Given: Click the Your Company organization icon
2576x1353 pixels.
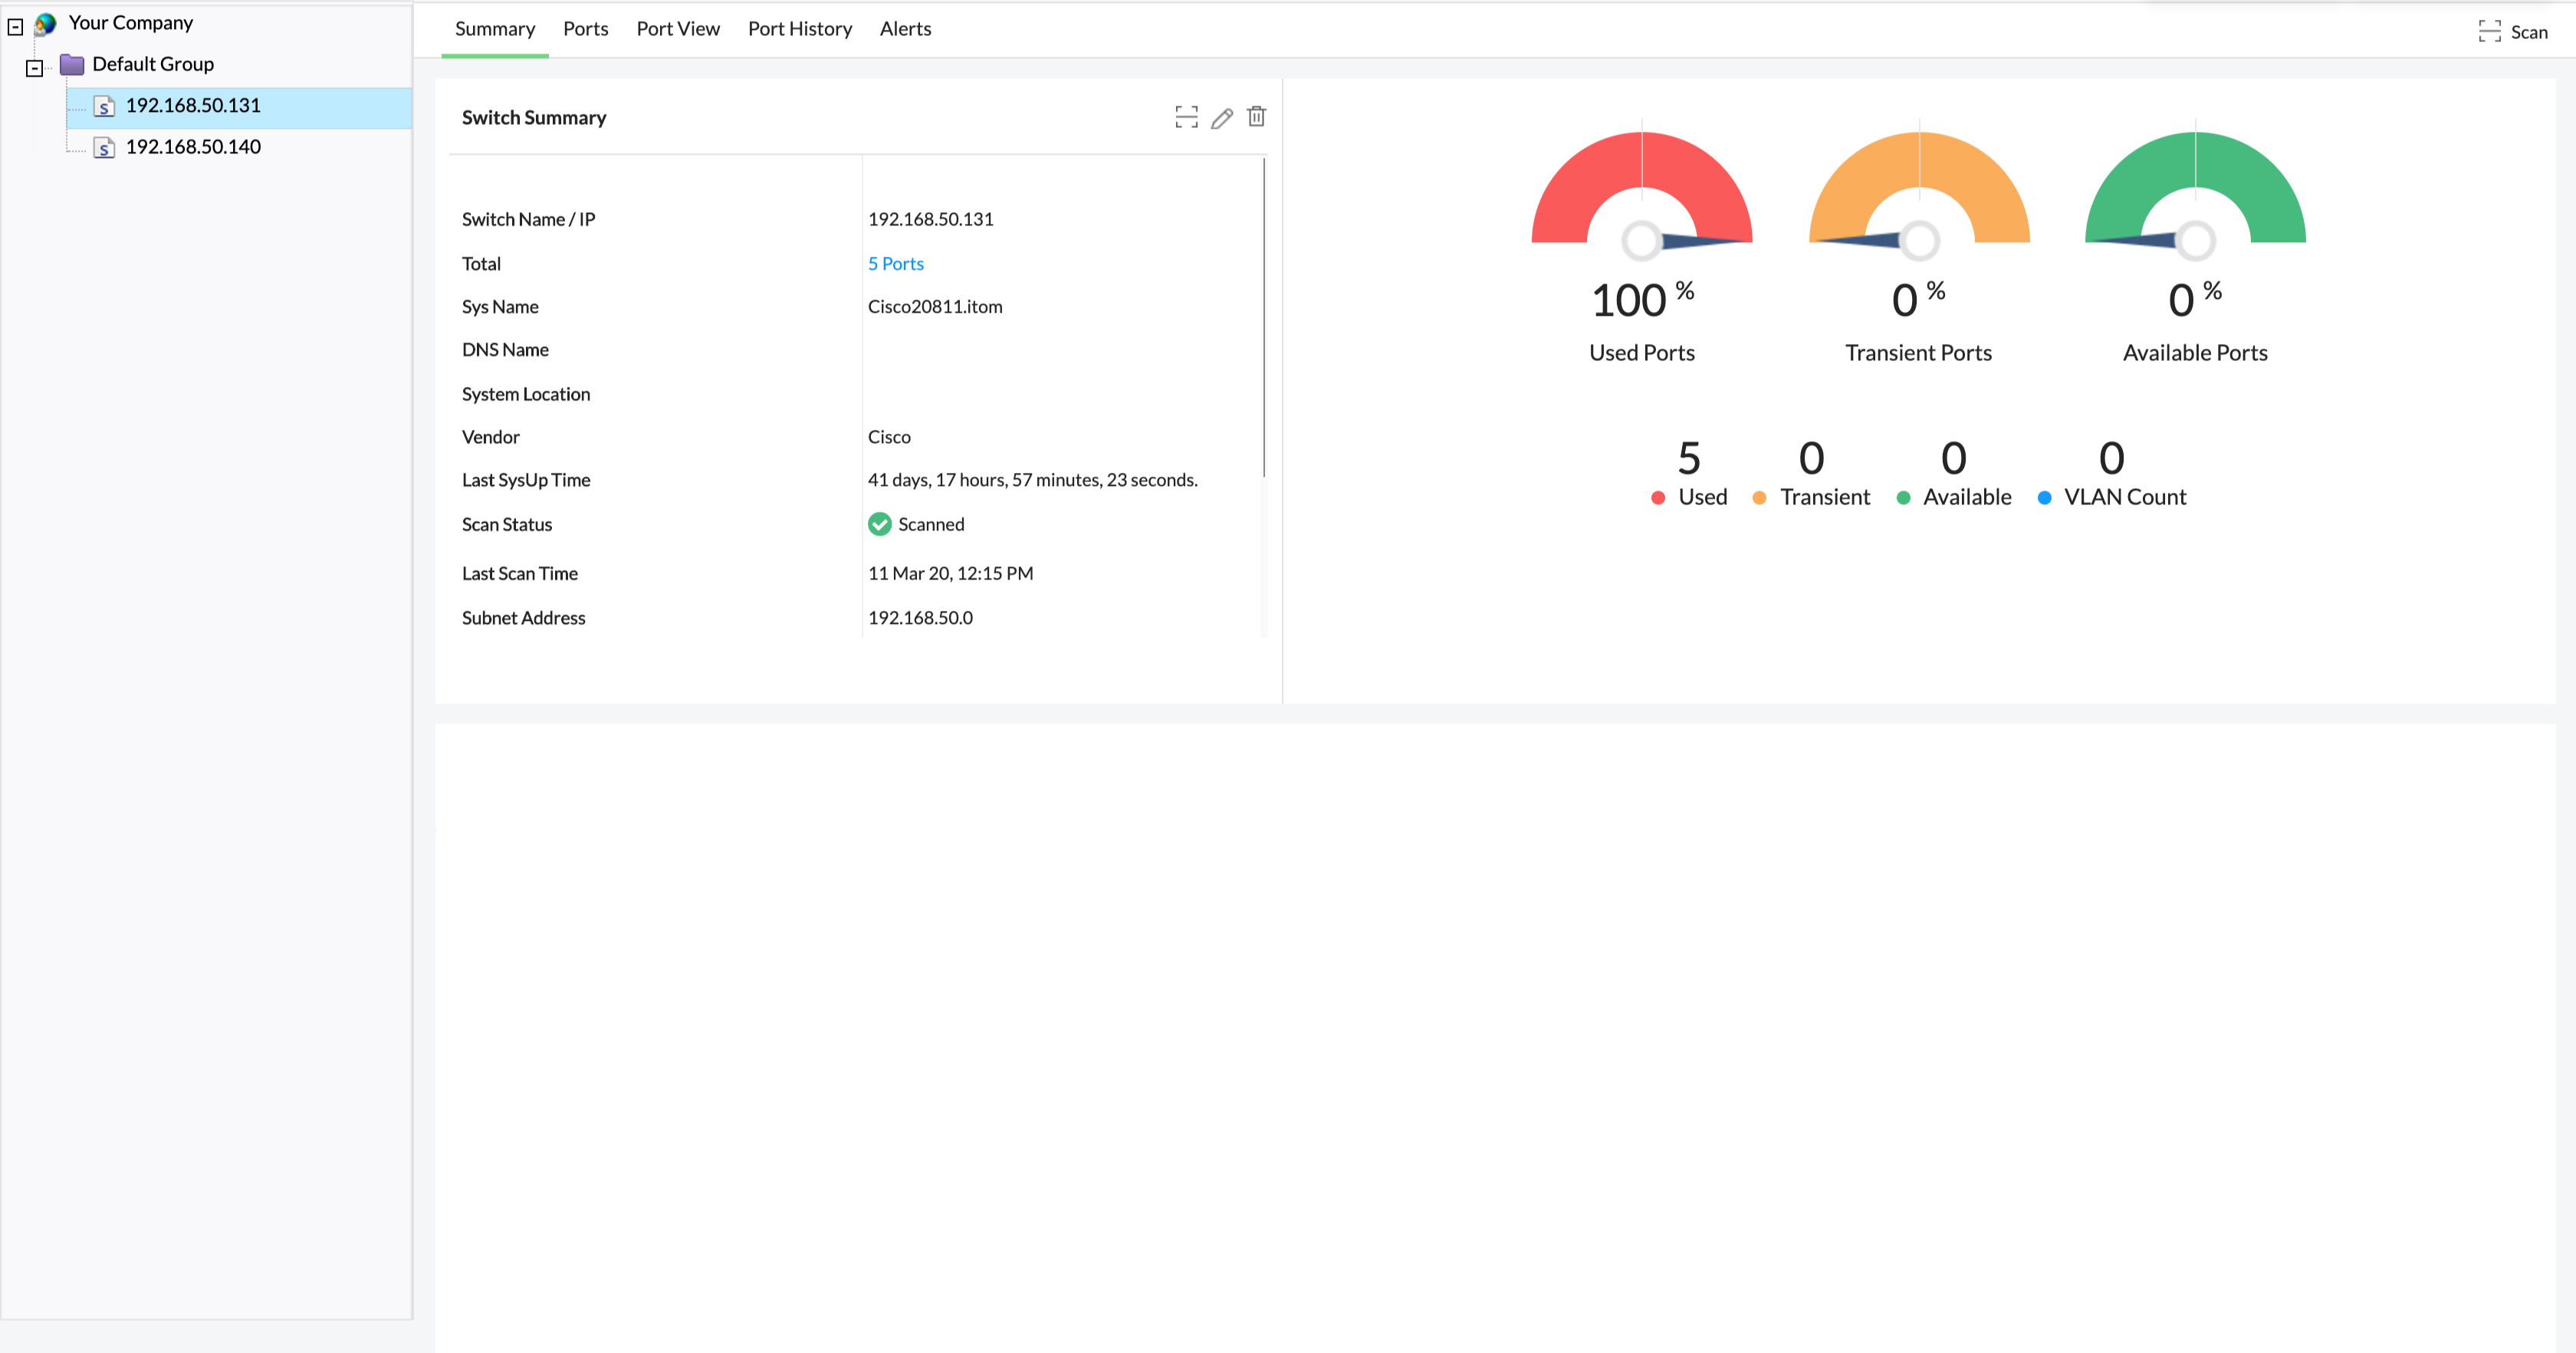Looking at the screenshot, I should point(46,23).
